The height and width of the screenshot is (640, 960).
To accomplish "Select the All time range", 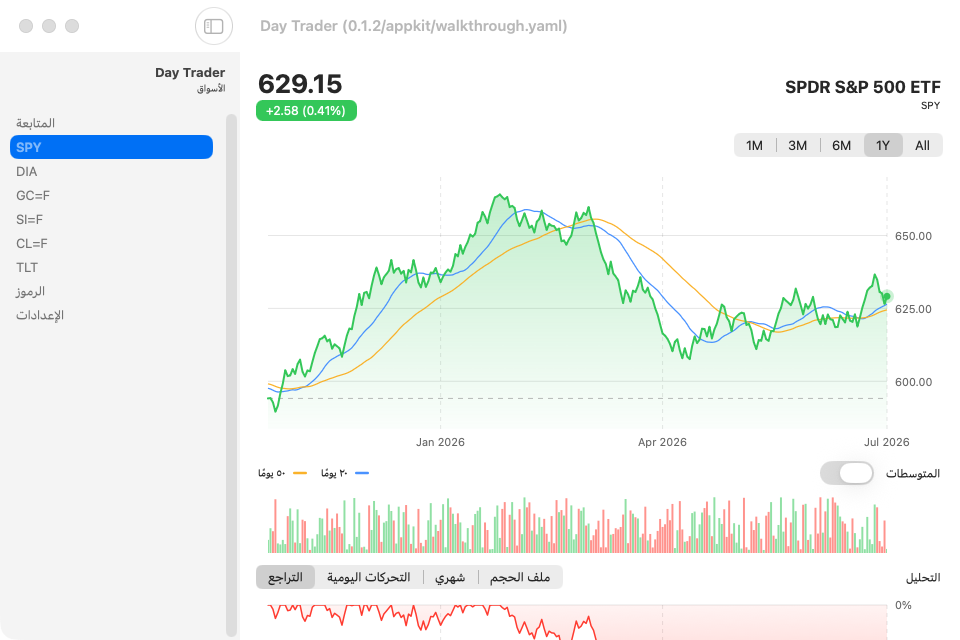I will pyautogui.click(x=922, y=145).
